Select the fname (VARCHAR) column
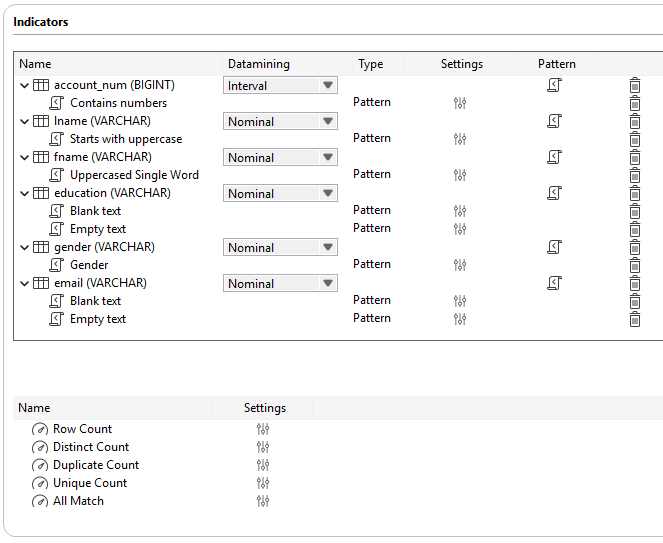This screenshot has height=543, width=663. tap(102, 158)
